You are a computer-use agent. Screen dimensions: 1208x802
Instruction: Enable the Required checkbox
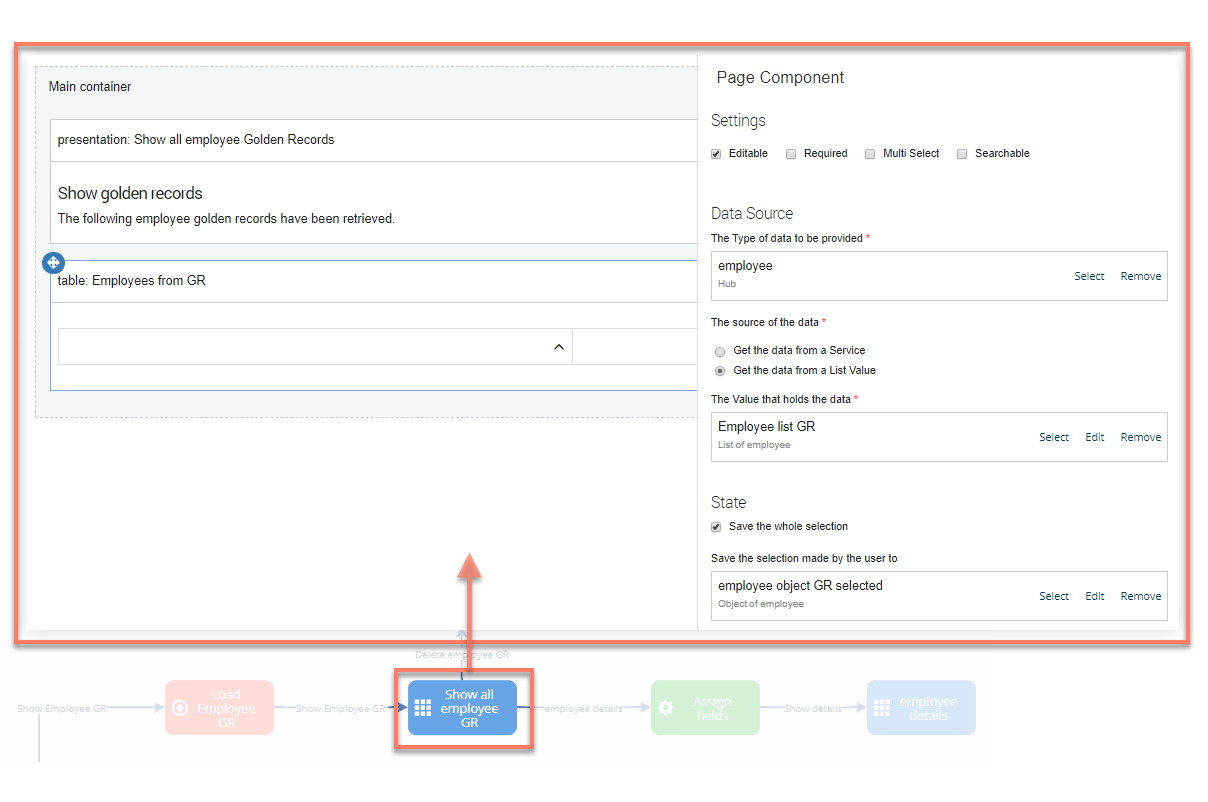tap(791, 154)
